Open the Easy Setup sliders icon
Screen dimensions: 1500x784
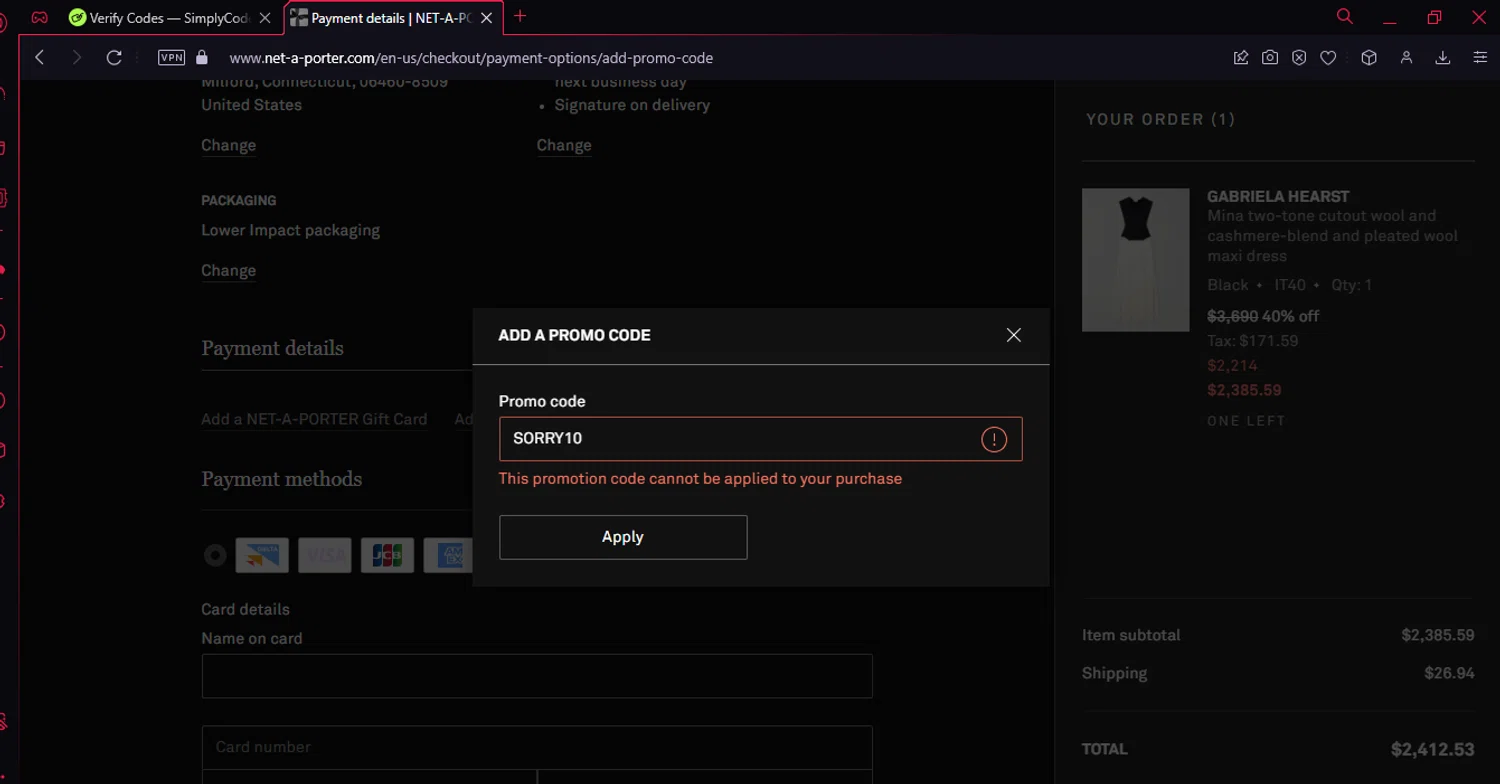tap(1480, 58)
